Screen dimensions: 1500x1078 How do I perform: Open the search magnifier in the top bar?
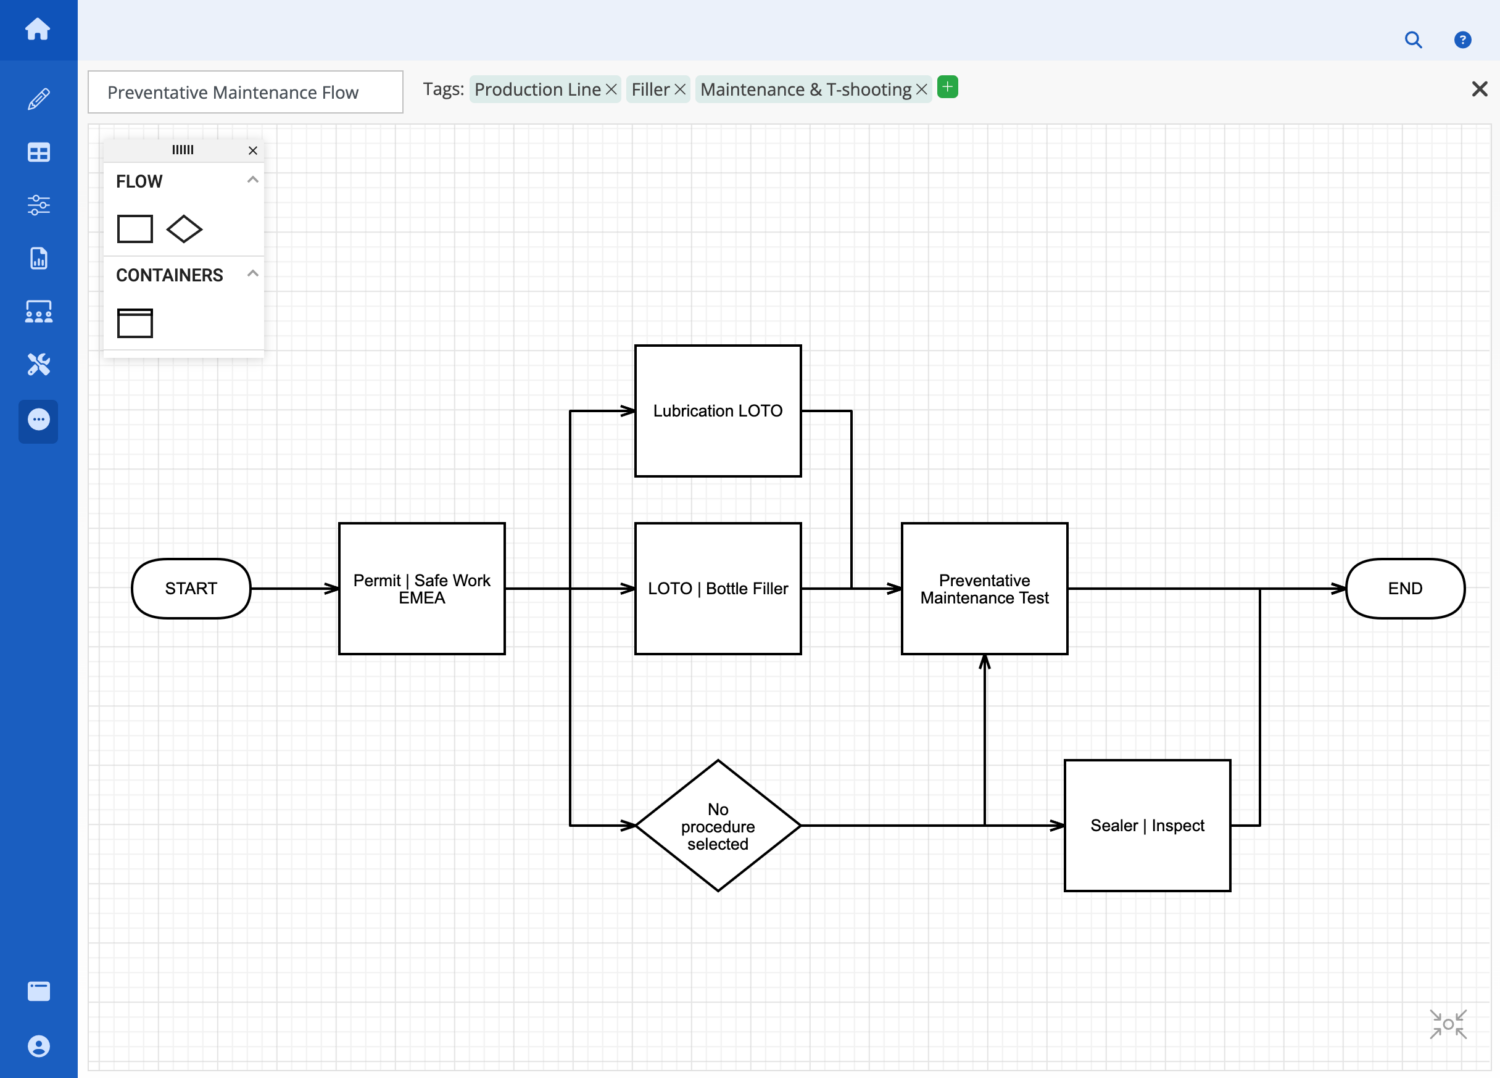[x=1413, y=40]
